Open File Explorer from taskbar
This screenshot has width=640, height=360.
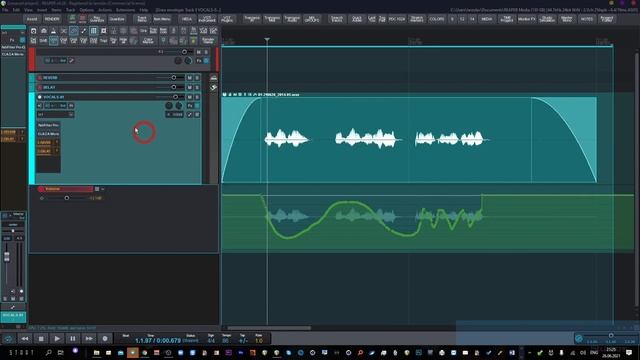coord(97,353)
